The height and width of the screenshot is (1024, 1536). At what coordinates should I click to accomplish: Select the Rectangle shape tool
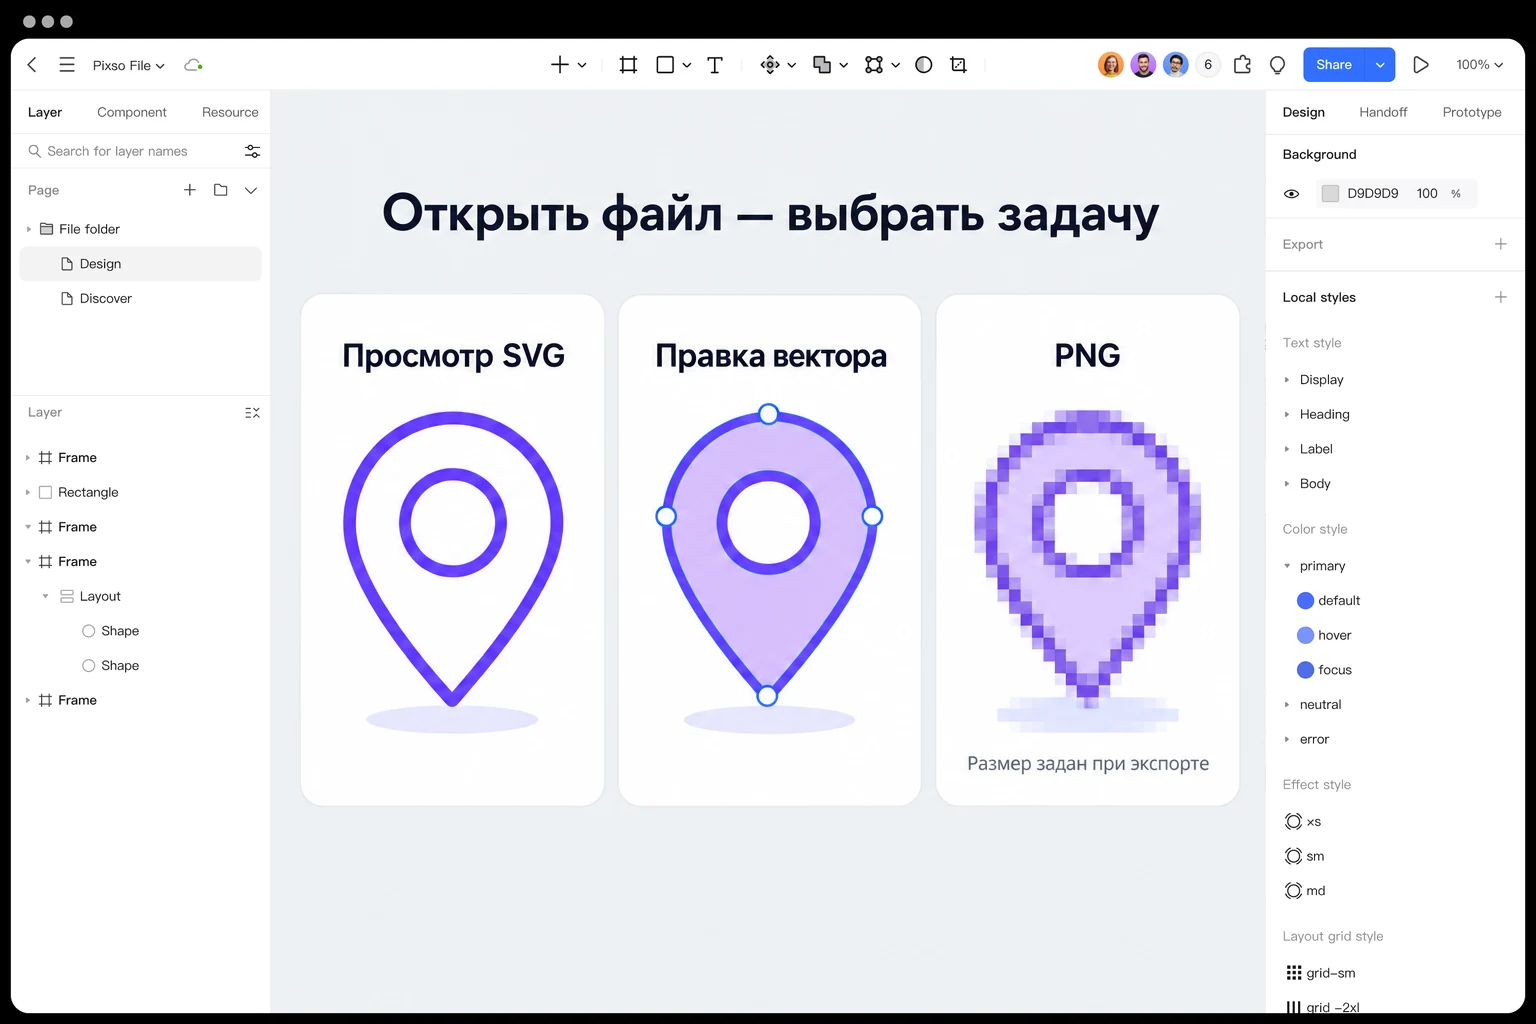coord(665,65)
